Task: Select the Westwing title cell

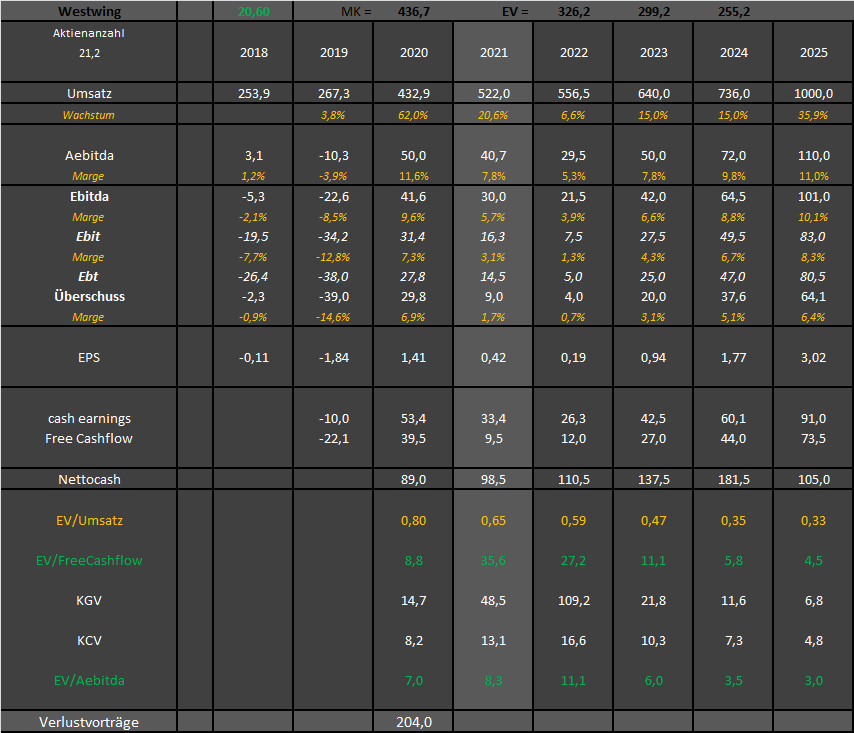Action: (89, 11)
